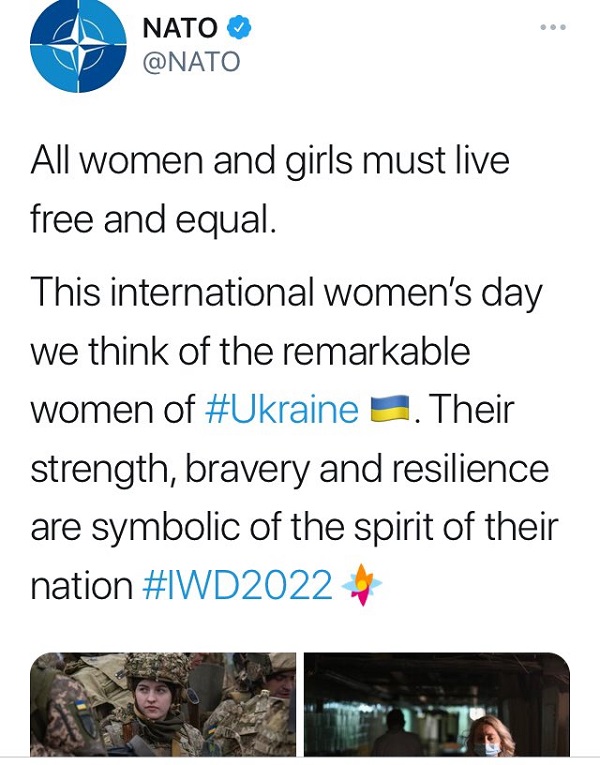Click the "All women and girls" opening sentence
This screenshot has width=600, height=765.
coord(270,160)
